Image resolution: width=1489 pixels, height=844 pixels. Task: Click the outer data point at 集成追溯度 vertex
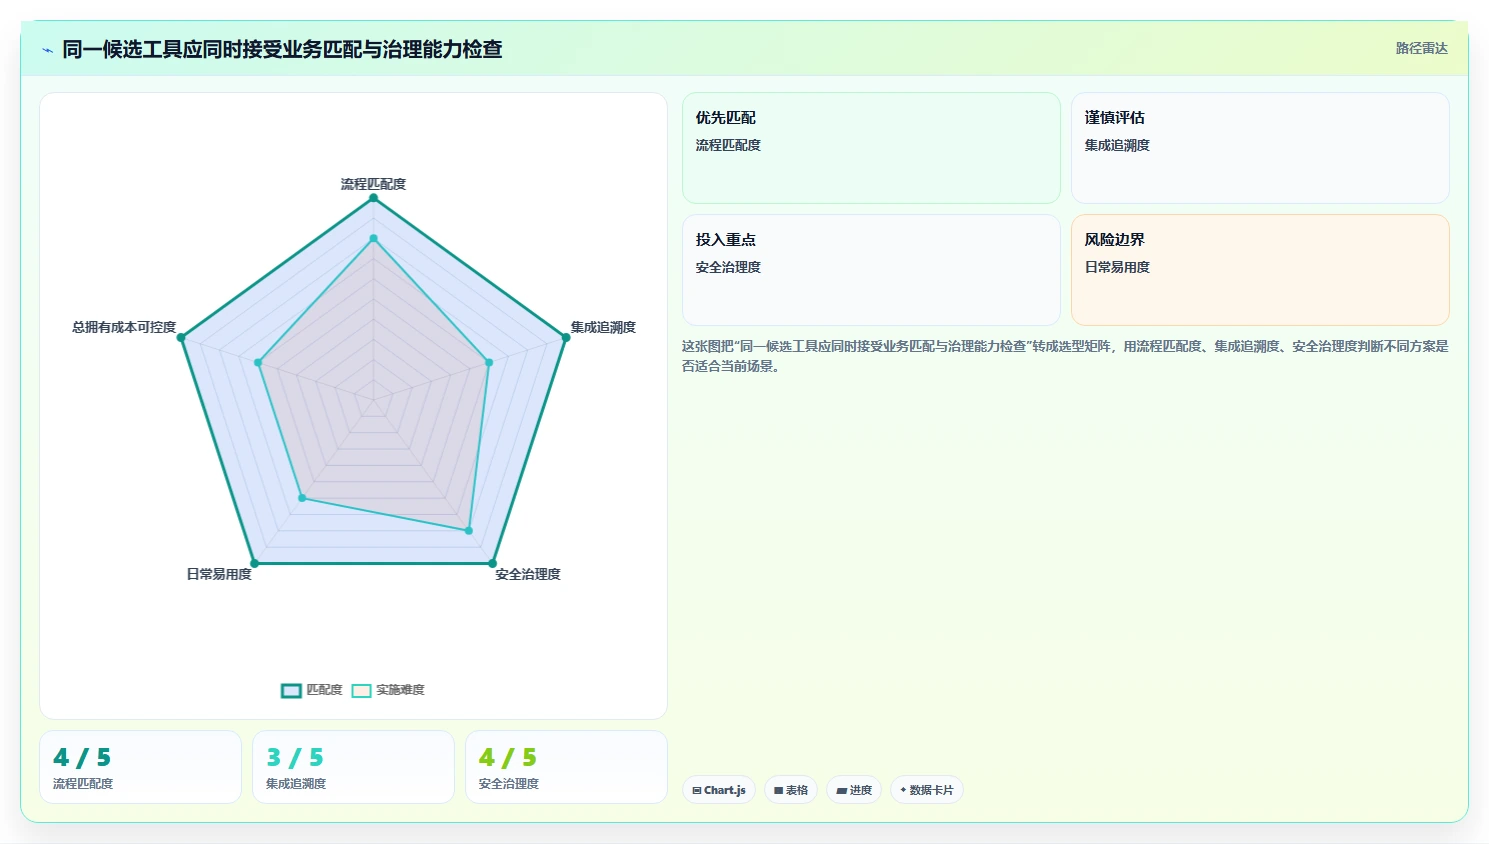coord(566,338)
